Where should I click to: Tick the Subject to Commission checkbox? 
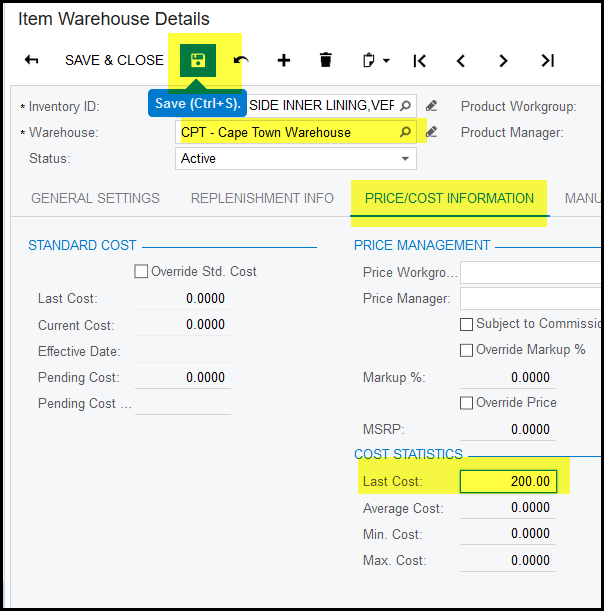pyautogui.click(x=467, y=324)
